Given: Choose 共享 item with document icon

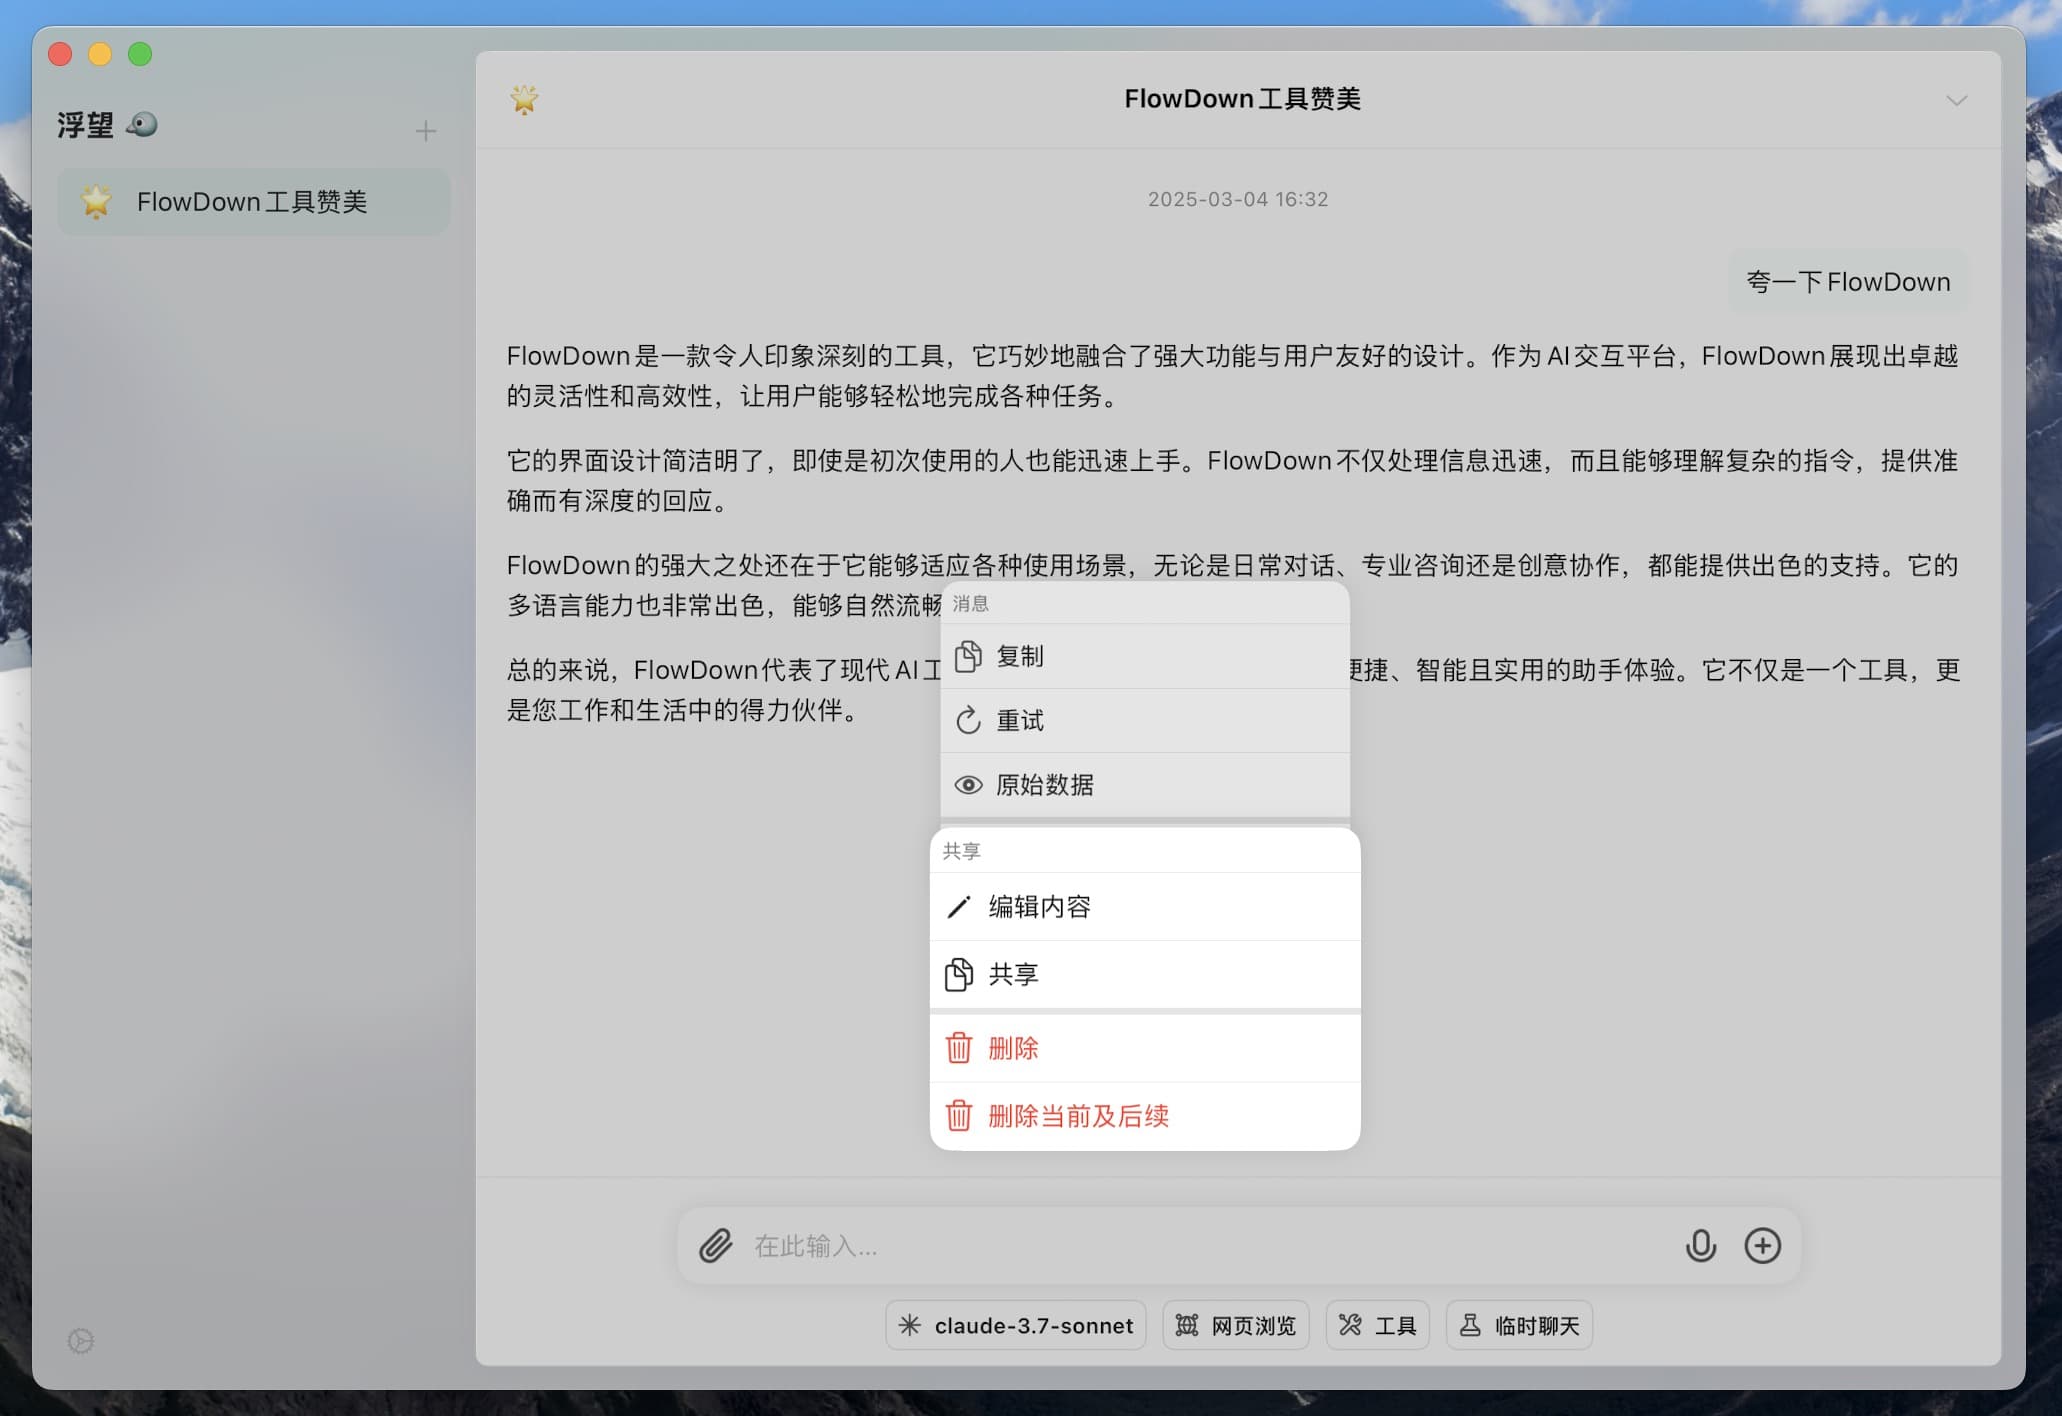Looking at the screenshot, I should click(1145, 975).
